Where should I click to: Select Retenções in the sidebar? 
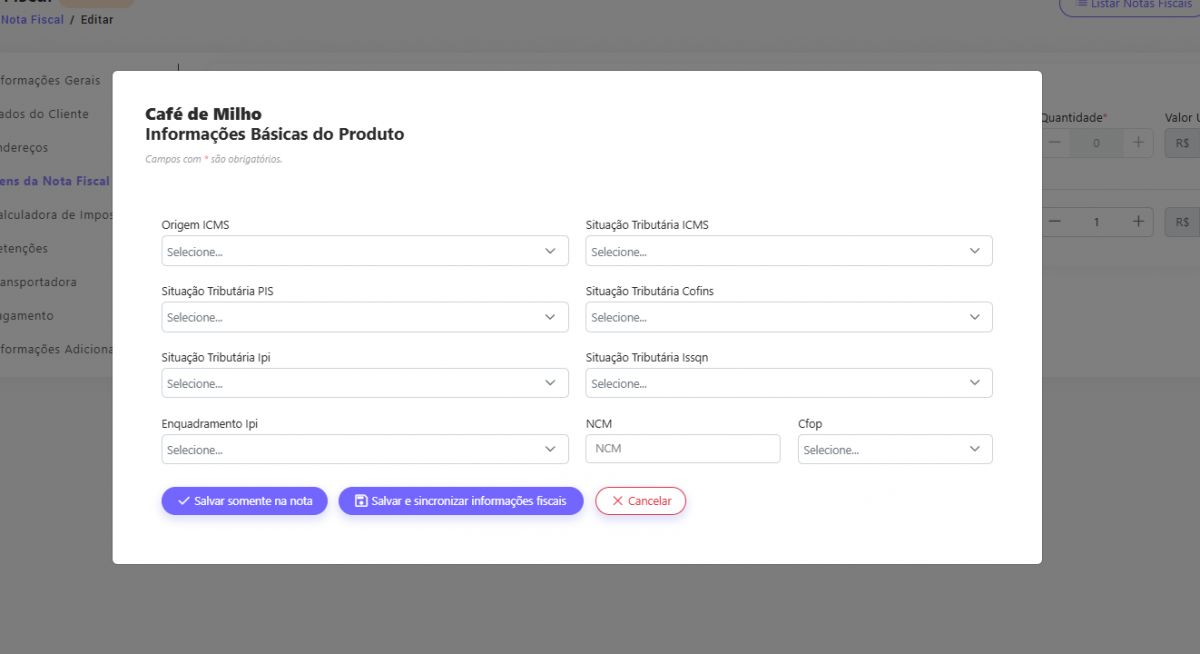tap(24, 248)
